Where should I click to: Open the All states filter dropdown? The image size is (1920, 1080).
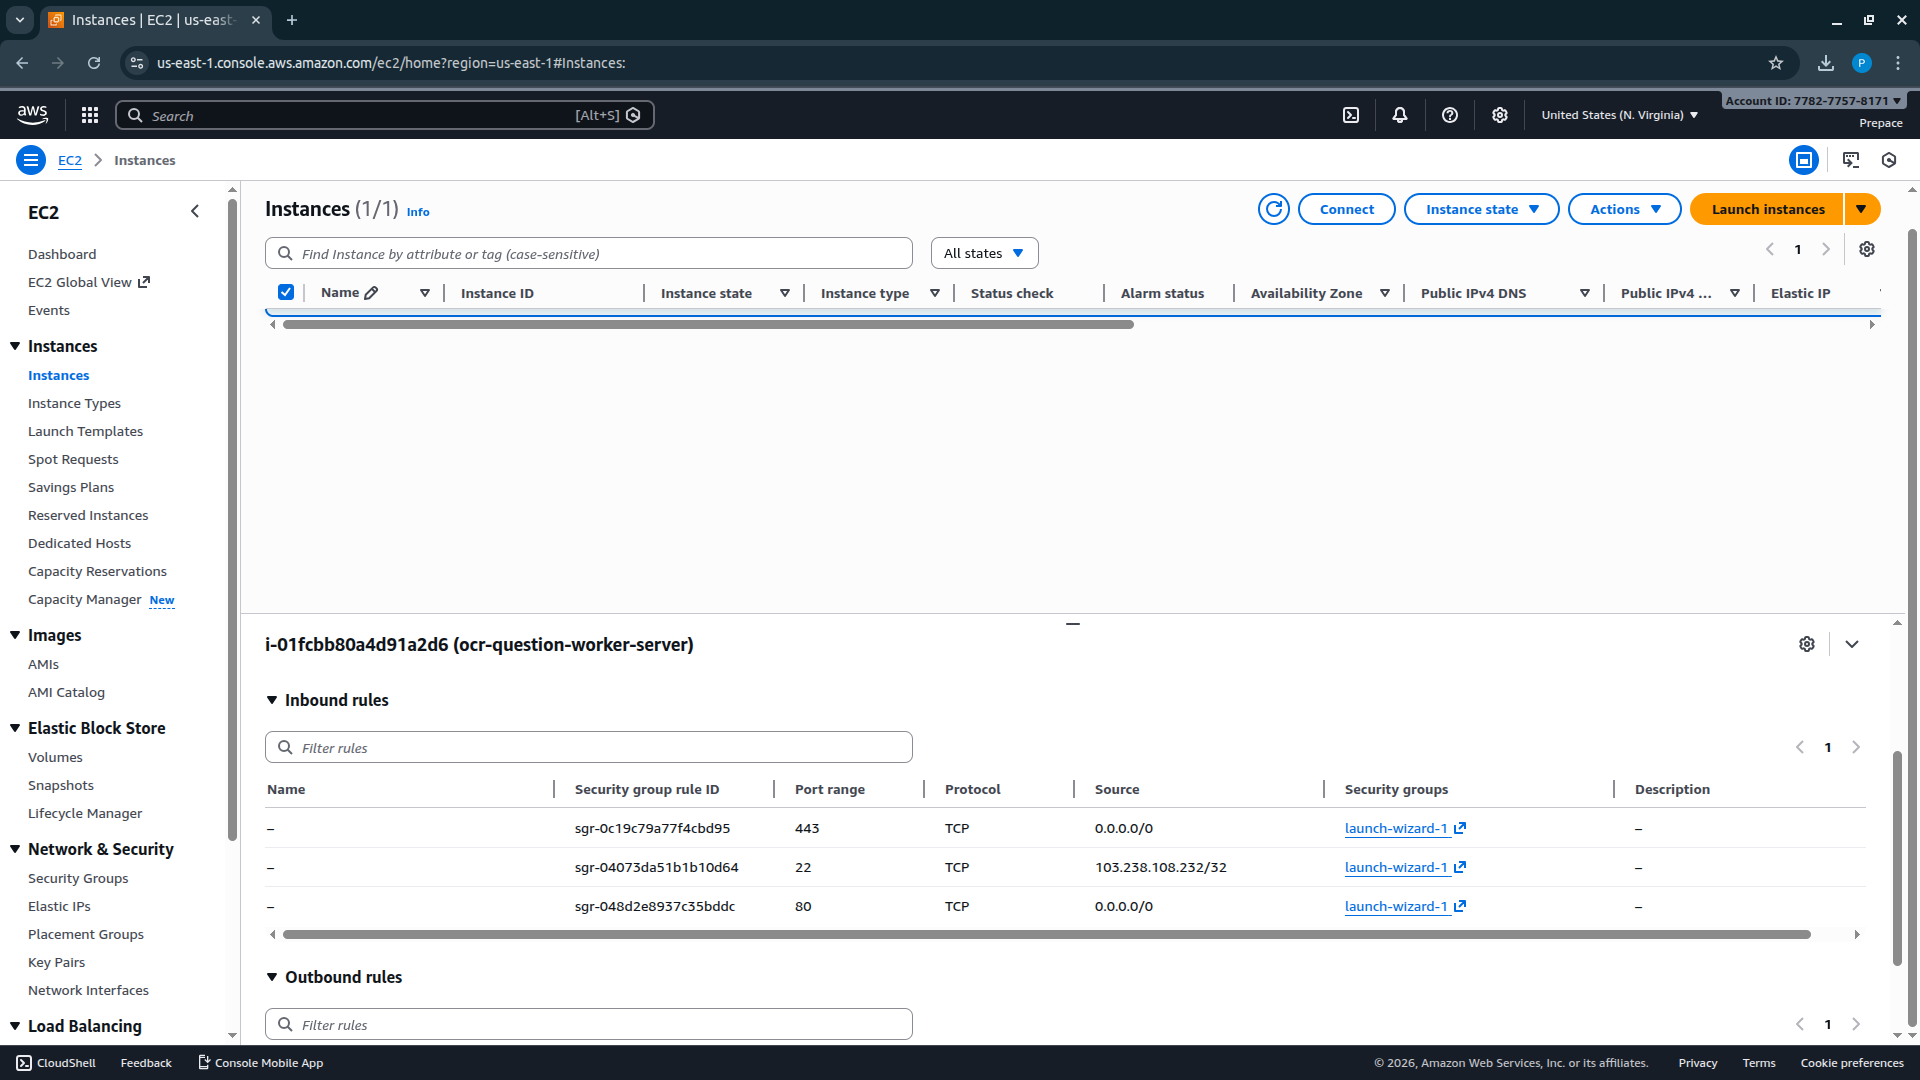coord(984,253)
